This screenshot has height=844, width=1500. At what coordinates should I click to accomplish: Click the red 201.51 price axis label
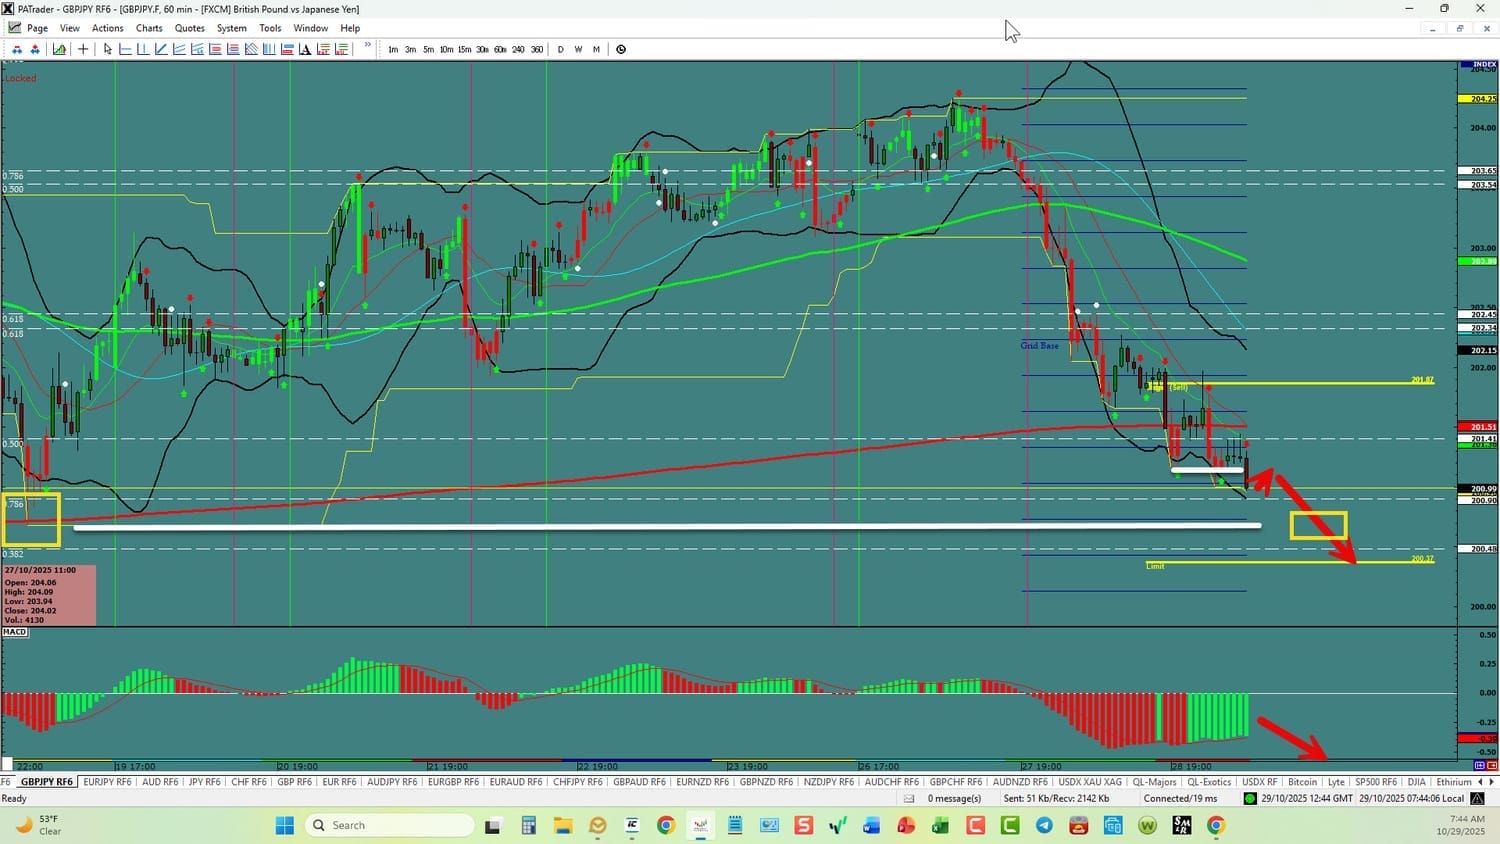click(x=1478, y=427)
